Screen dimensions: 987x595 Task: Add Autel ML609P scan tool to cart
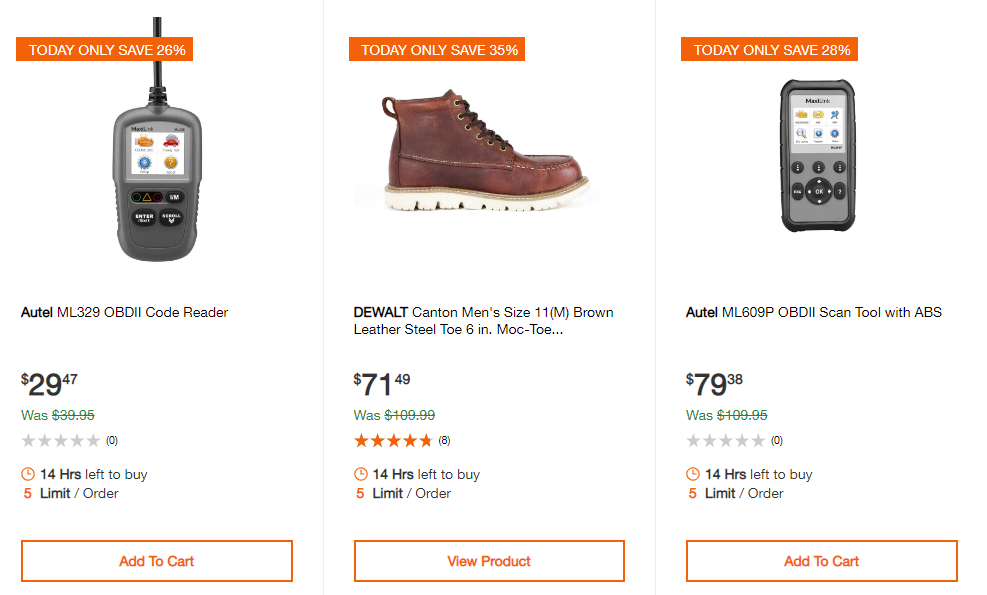click(821, 561)
